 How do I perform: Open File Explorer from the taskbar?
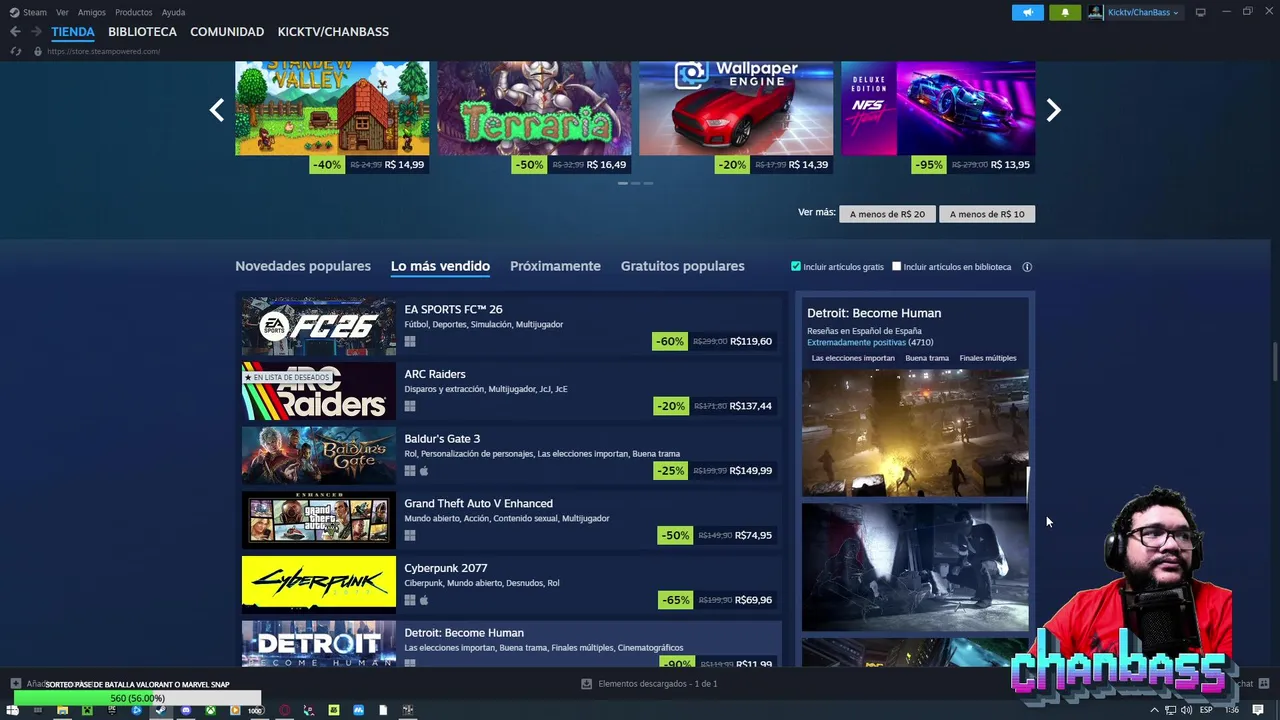tap(62, 710)
